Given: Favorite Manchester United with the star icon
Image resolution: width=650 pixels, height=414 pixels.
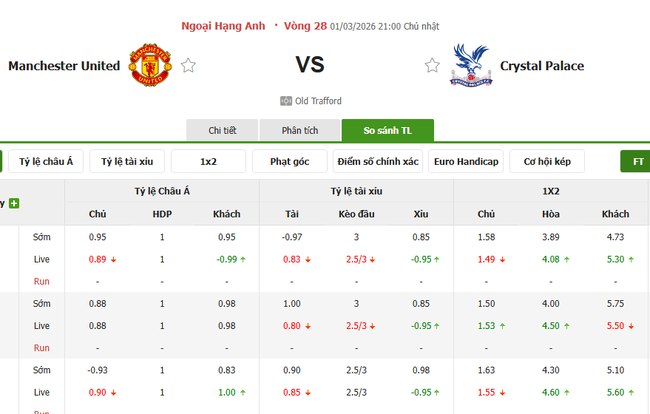Looking at the screenshot, I should coord(188,66).
